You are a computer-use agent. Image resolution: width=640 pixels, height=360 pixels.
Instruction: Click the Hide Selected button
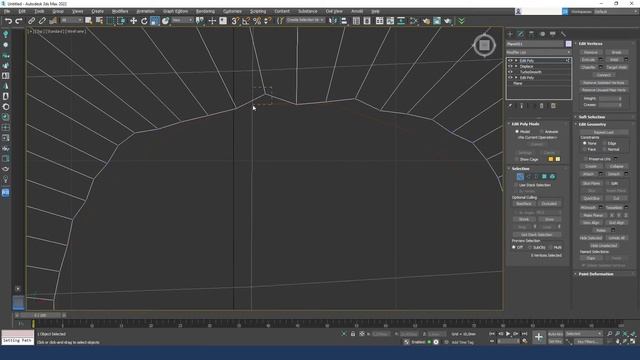[591, 238]
